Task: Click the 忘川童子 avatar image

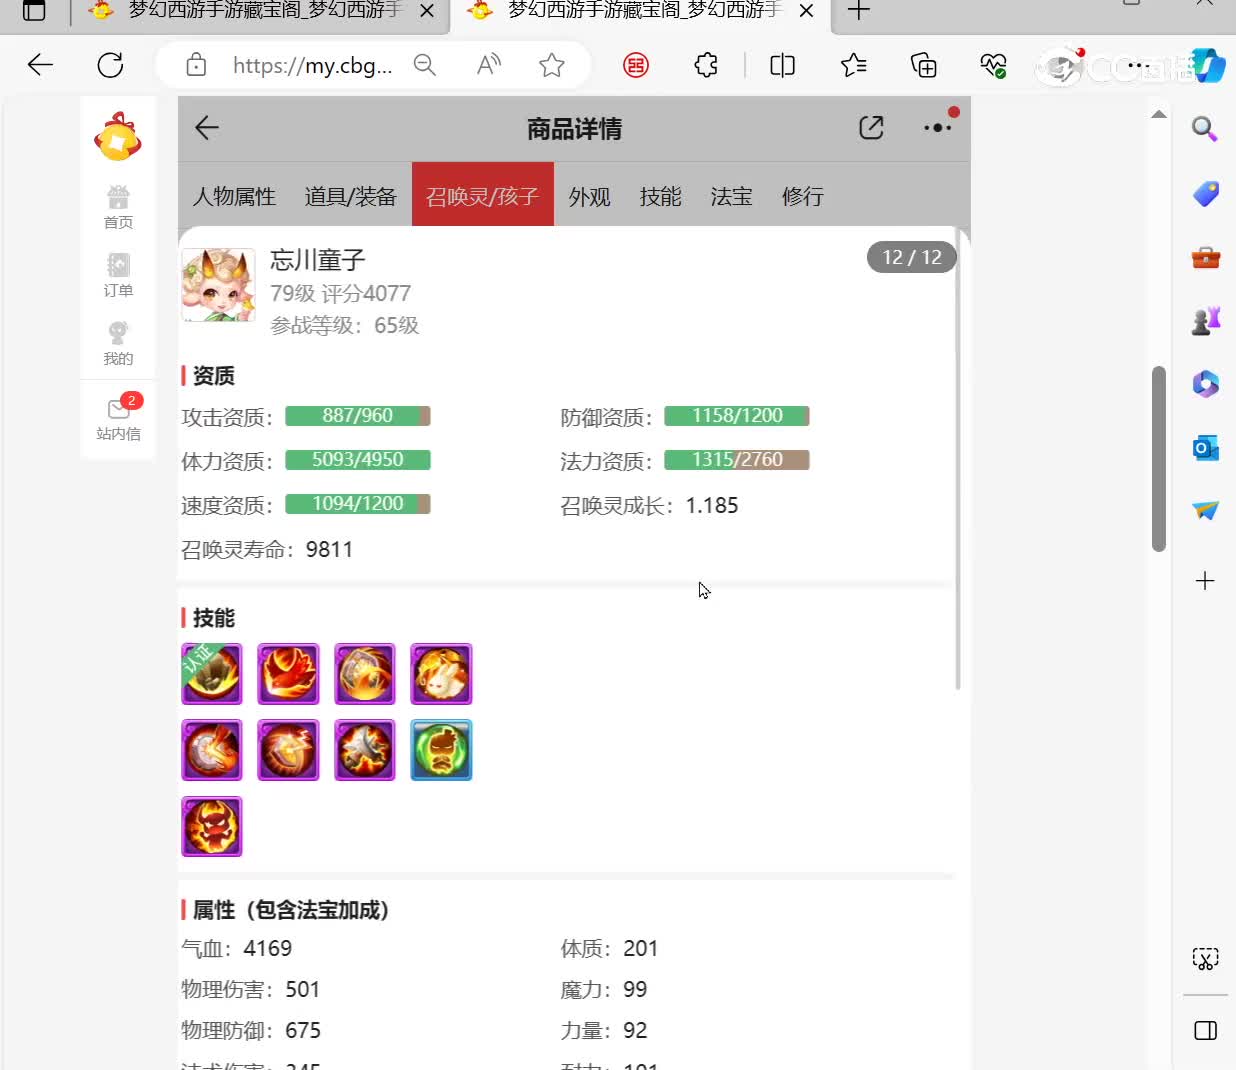Action: [x=218, y=285]
